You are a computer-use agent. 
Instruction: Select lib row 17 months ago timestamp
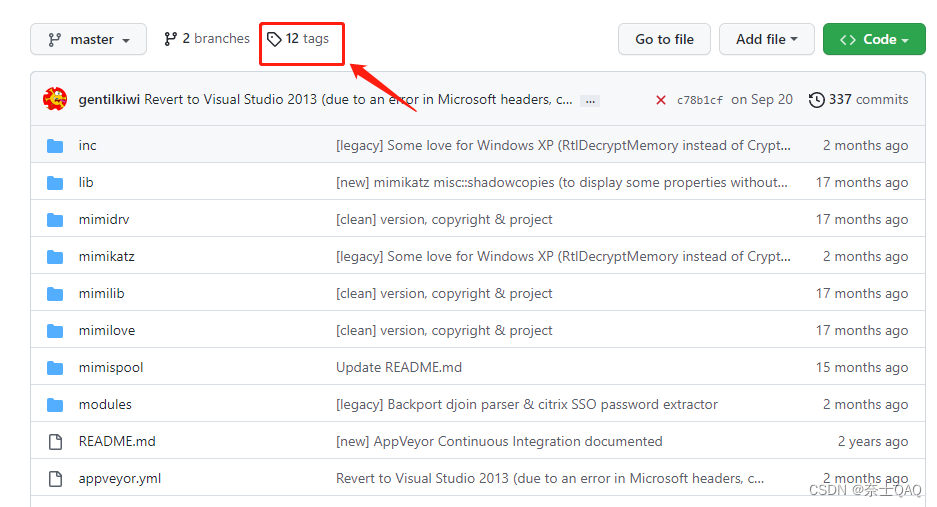tap(862, 182)
